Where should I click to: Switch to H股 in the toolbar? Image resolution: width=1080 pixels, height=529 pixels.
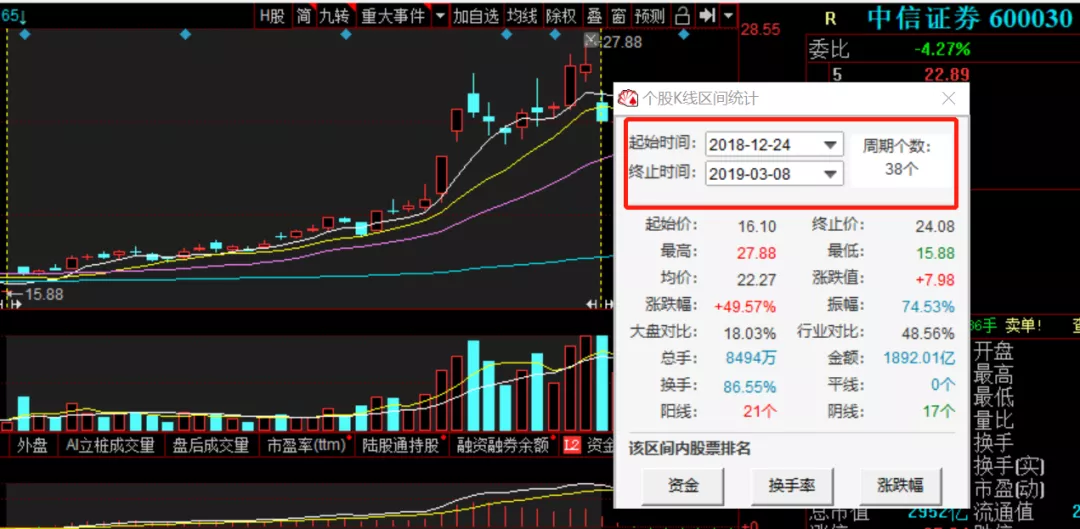(x=273, y=16)
